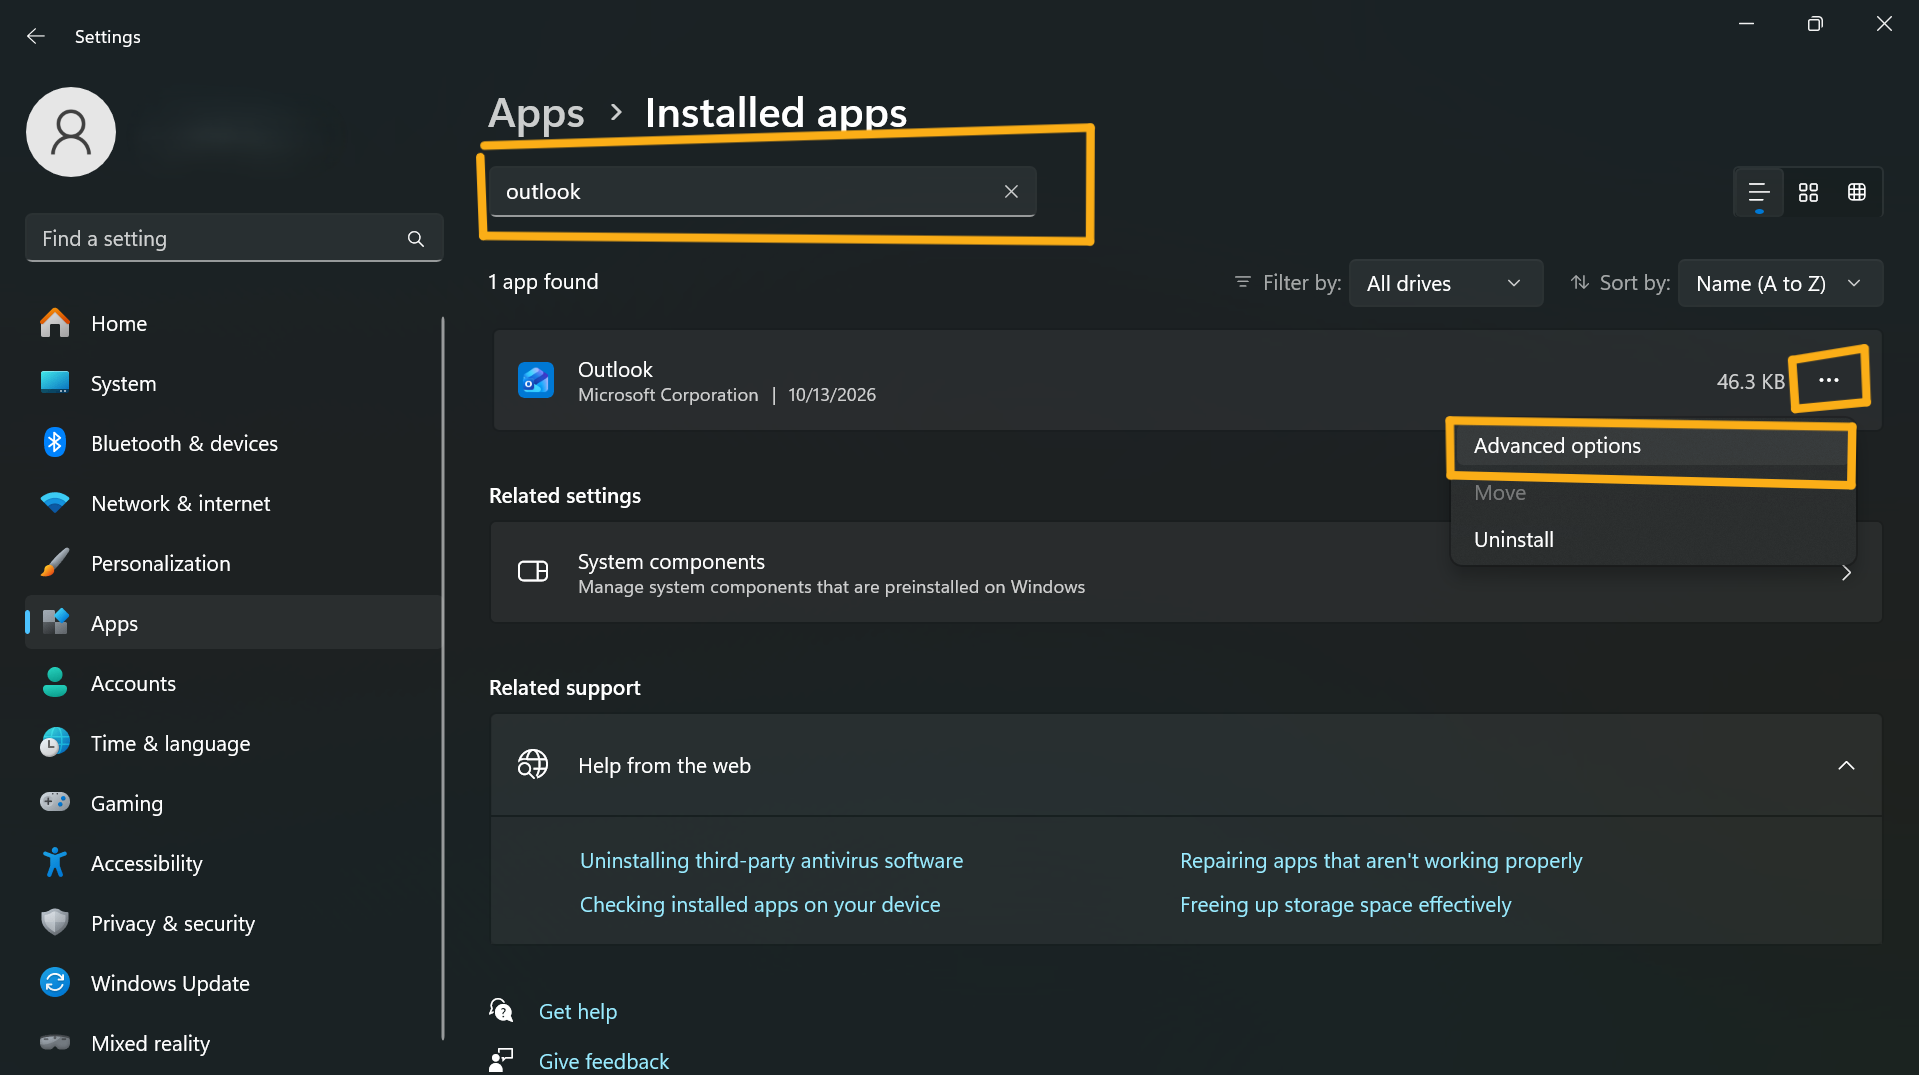Viewport: 1919px width, 1075px height.
Task: Click the Help from the web globe icon
Action: [x=533, y=765]
